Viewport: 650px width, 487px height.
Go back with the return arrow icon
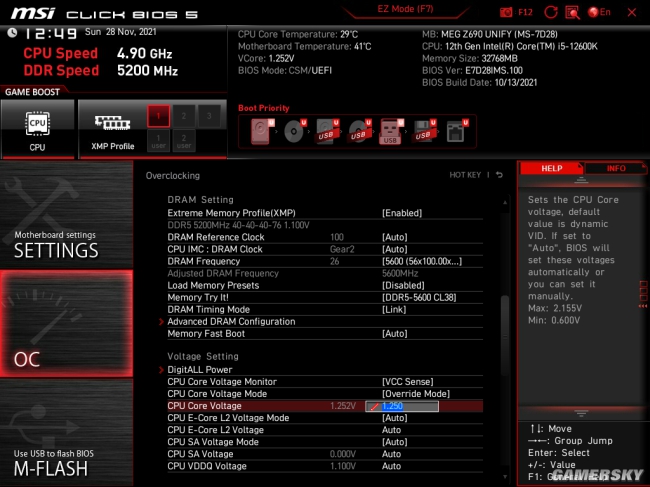[x=500, y=175]
